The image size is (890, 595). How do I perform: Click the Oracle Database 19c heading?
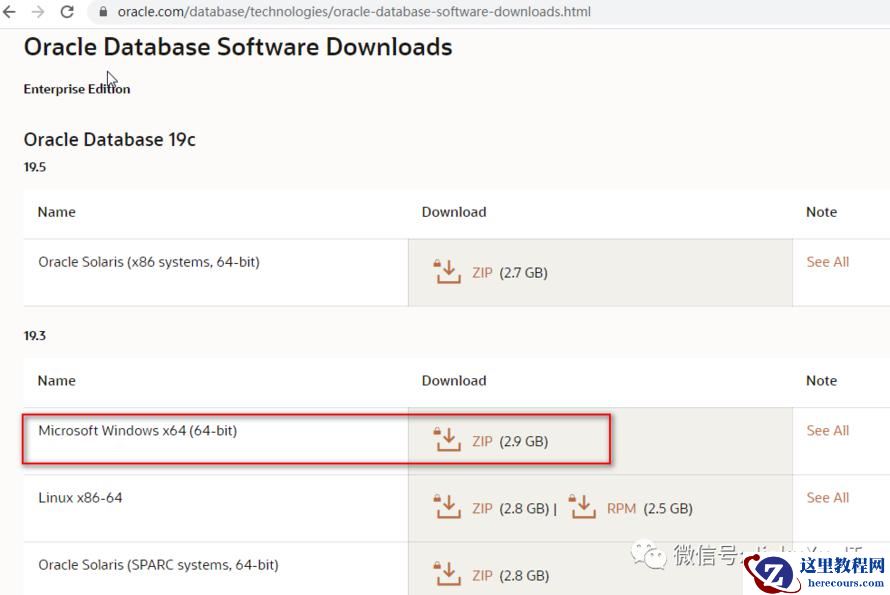[x=110, y=139]
